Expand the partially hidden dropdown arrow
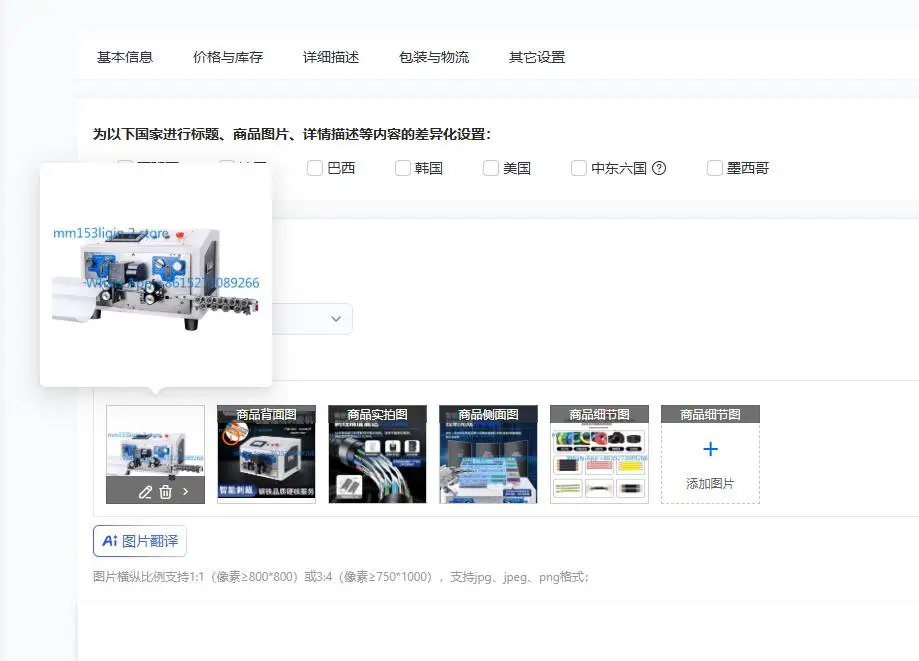The height and width of the screenshot is (661, 919). pyautogui.click(x=336, y=319)
